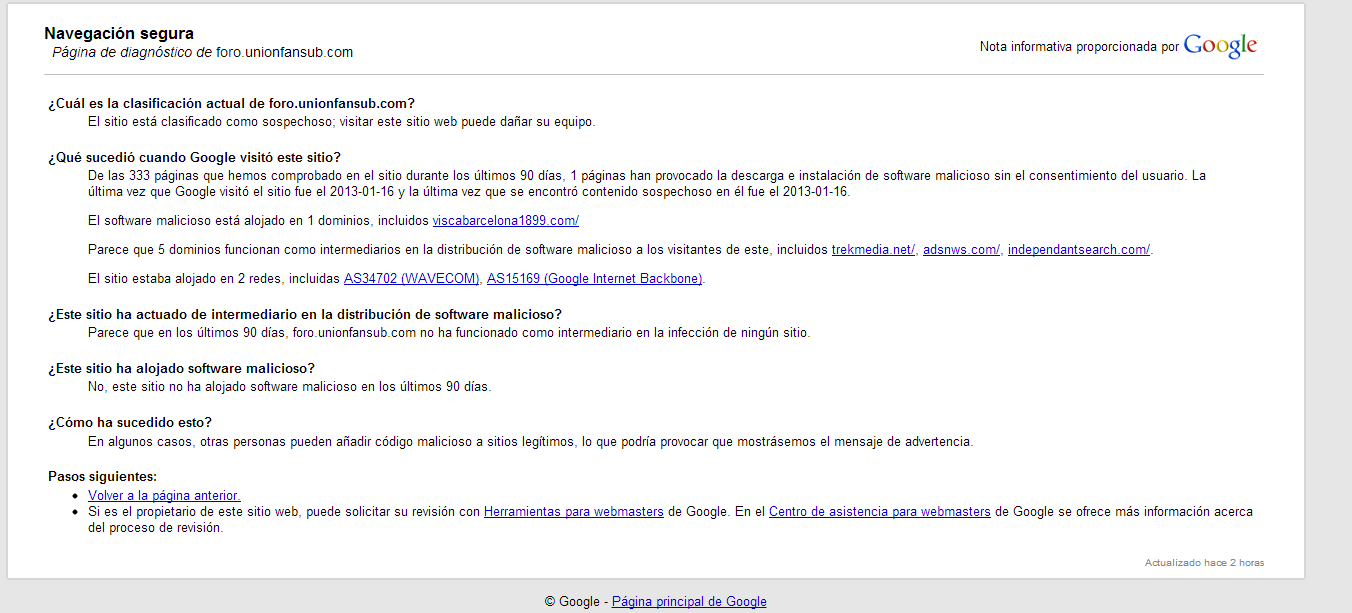Click the Google logo
This screenshot has width=1352, height=613.
click(x=1220, y=46)
